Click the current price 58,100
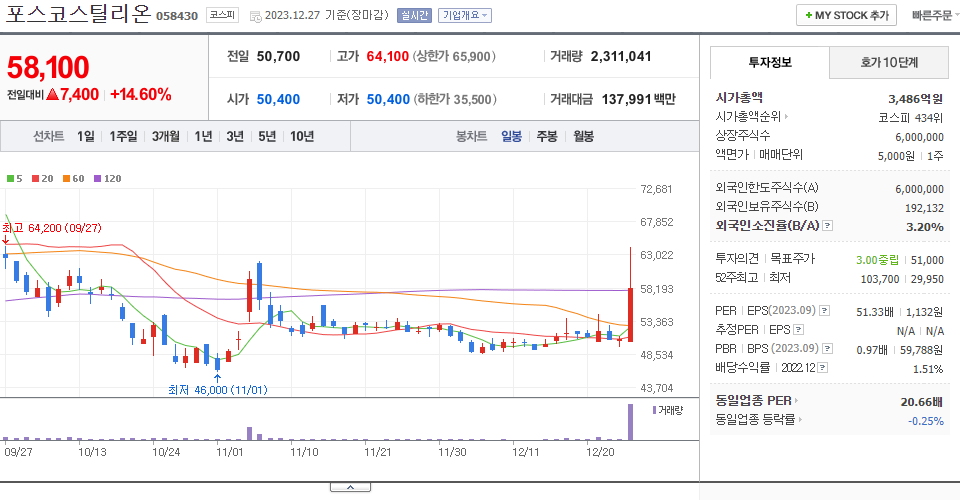Viewport: 960px width, 500px height. click(x=48, y=67)
